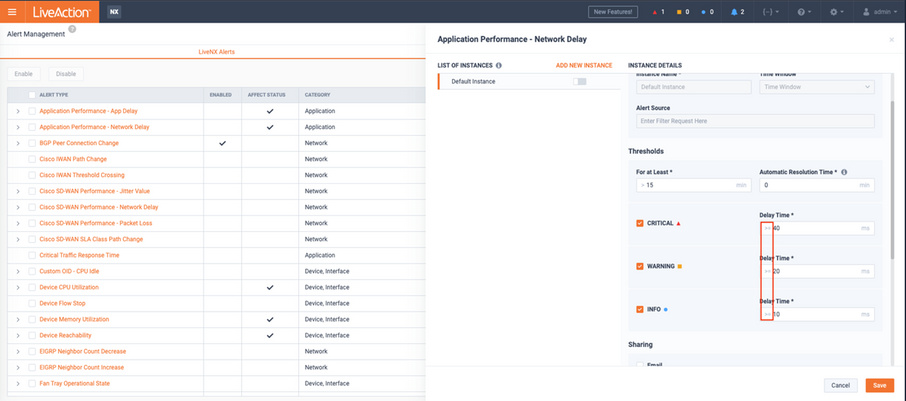
Task: Check Fan Tray Operational State checkbox
Action: (x=32, y=383)
